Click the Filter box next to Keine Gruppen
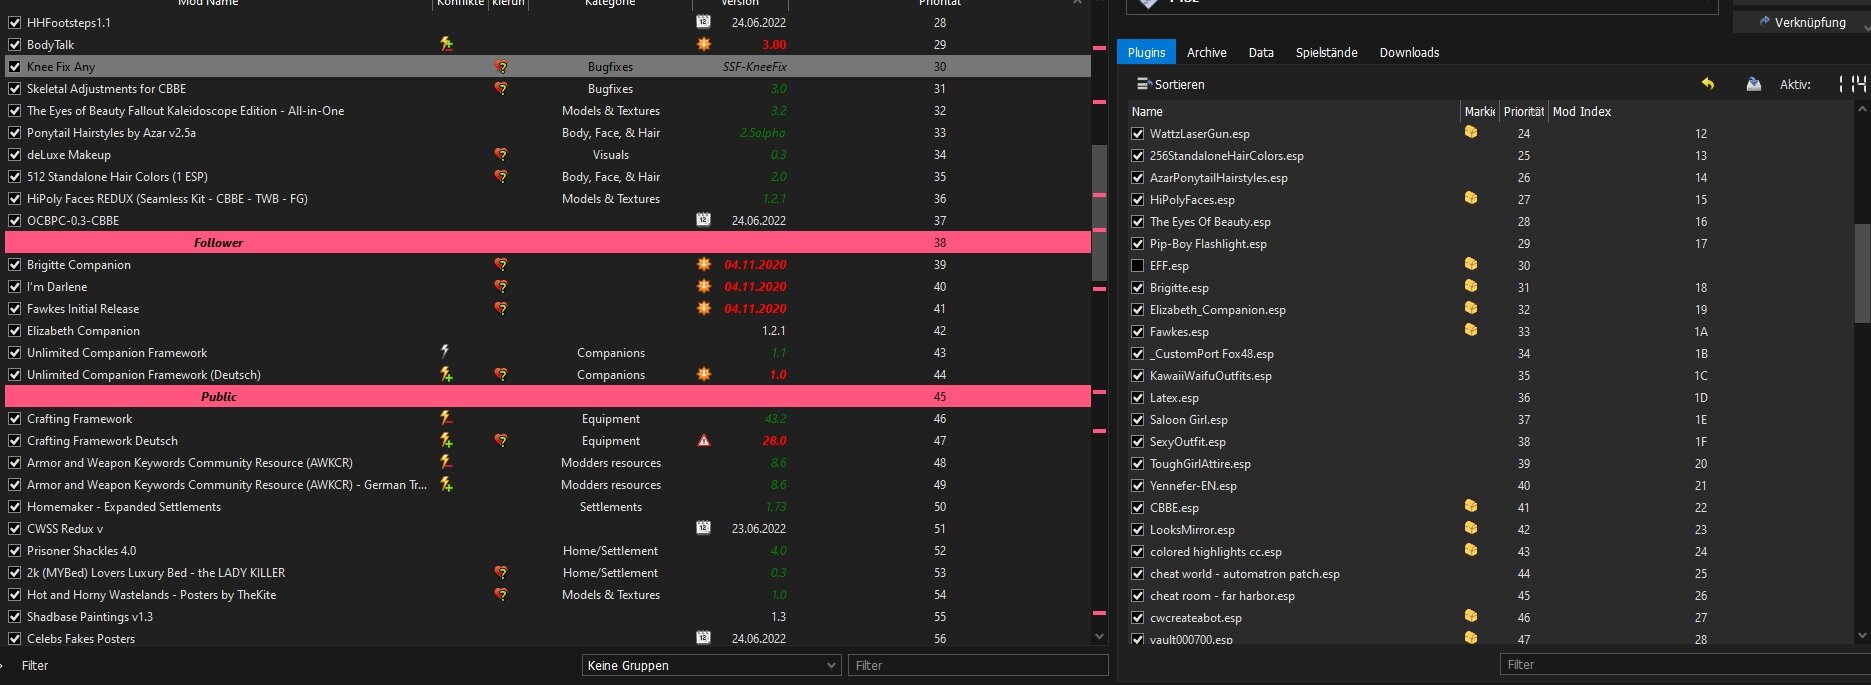The height and width of the screenshot is (685, 1871). coord(978,665)
